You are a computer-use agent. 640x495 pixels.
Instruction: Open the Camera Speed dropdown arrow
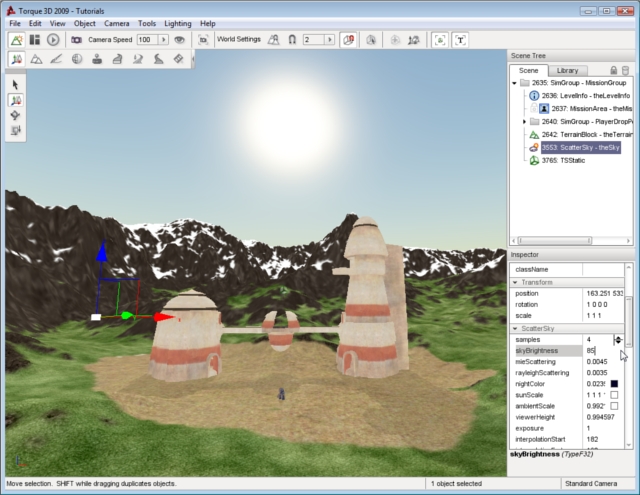click(163, 40)
